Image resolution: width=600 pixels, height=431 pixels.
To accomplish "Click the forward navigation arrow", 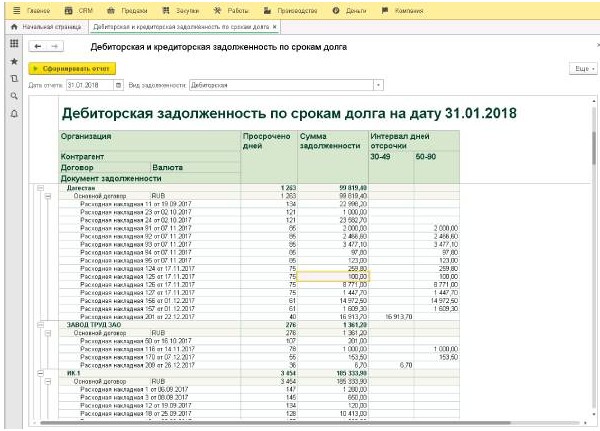I will pos(54,47).
